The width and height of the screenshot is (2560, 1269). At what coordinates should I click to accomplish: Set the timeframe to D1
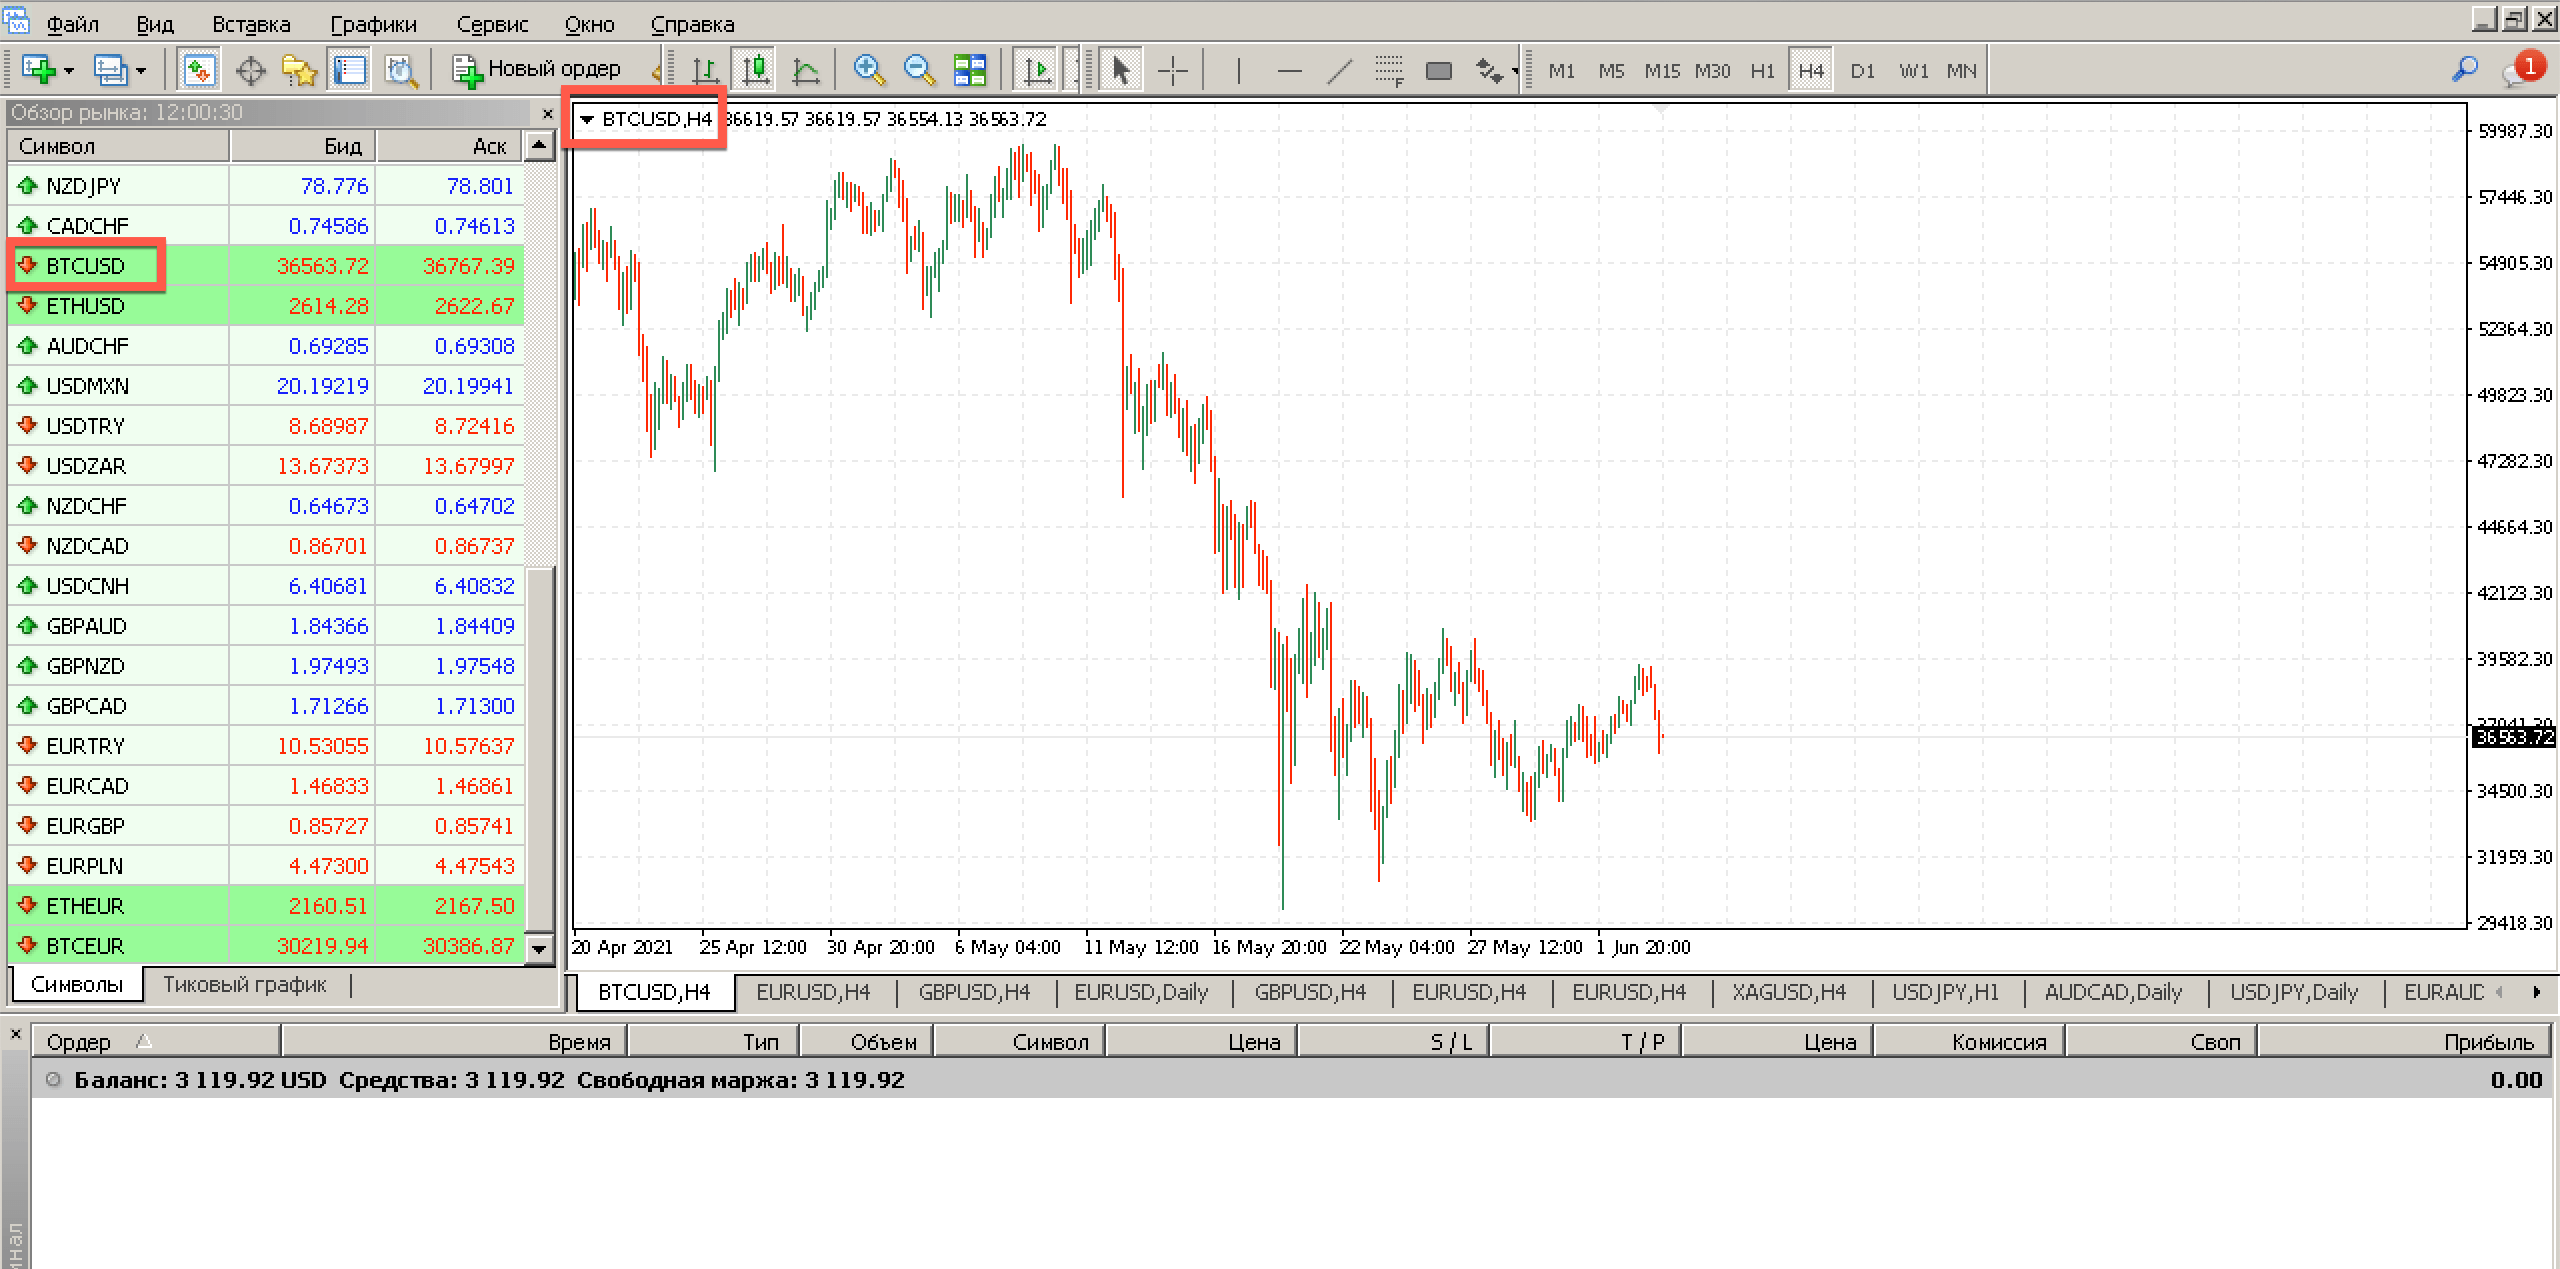[x=1862, y=70]
